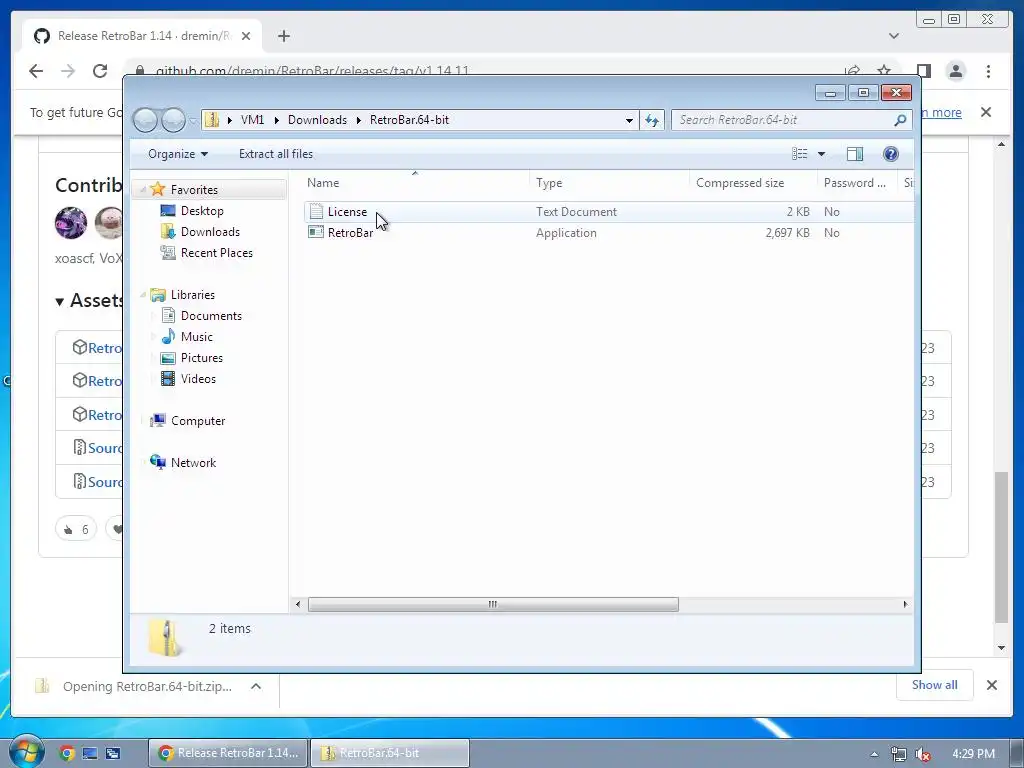Image resolution: width=1024 pixels, height=768 pixels.
Task: Select Libraries in navigation pane
Action: tap(192, 295)
